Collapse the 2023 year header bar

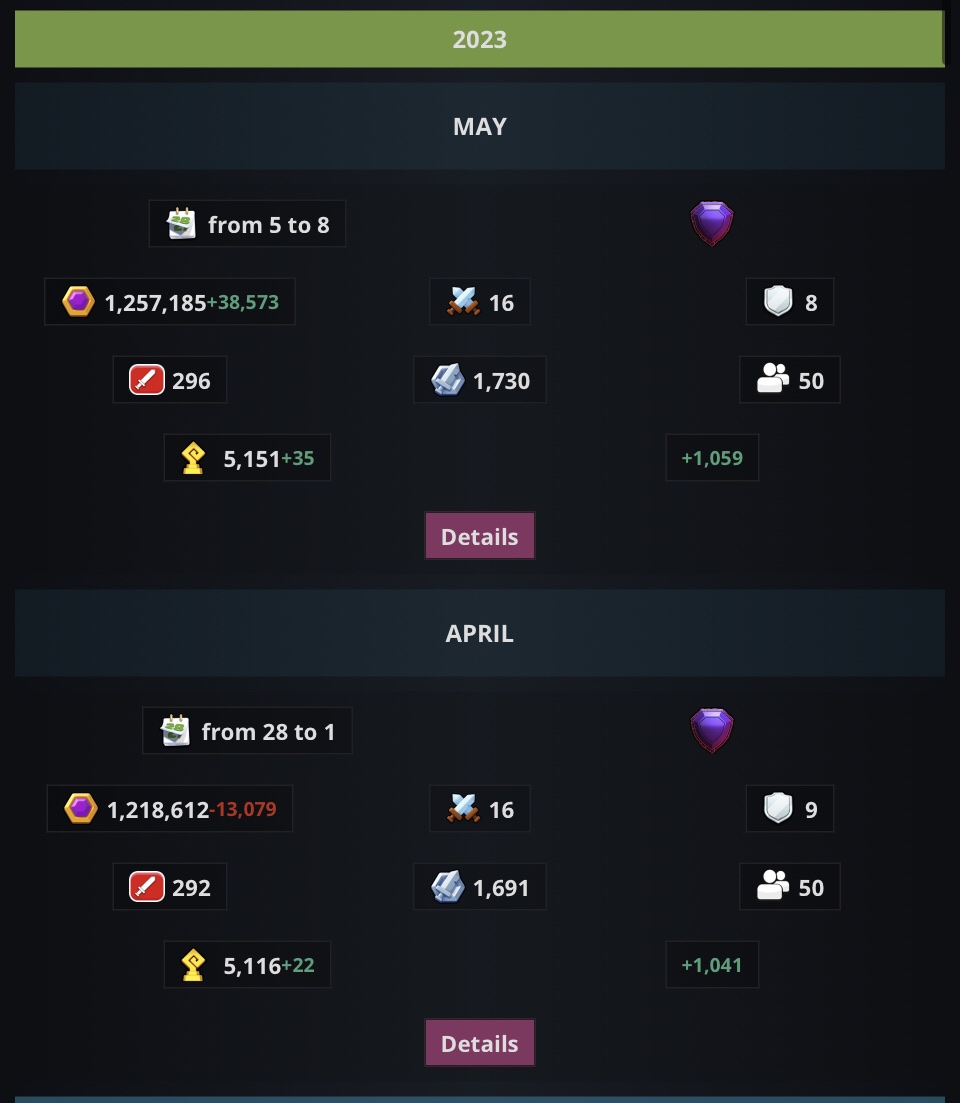pyautogui.click(x=480, y=39)
